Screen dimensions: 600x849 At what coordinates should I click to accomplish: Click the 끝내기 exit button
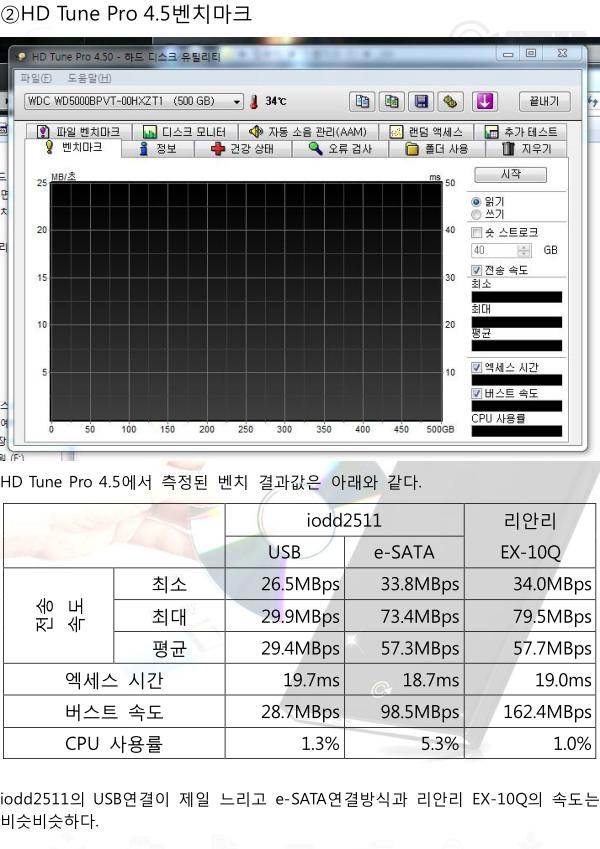coord(544,101)
